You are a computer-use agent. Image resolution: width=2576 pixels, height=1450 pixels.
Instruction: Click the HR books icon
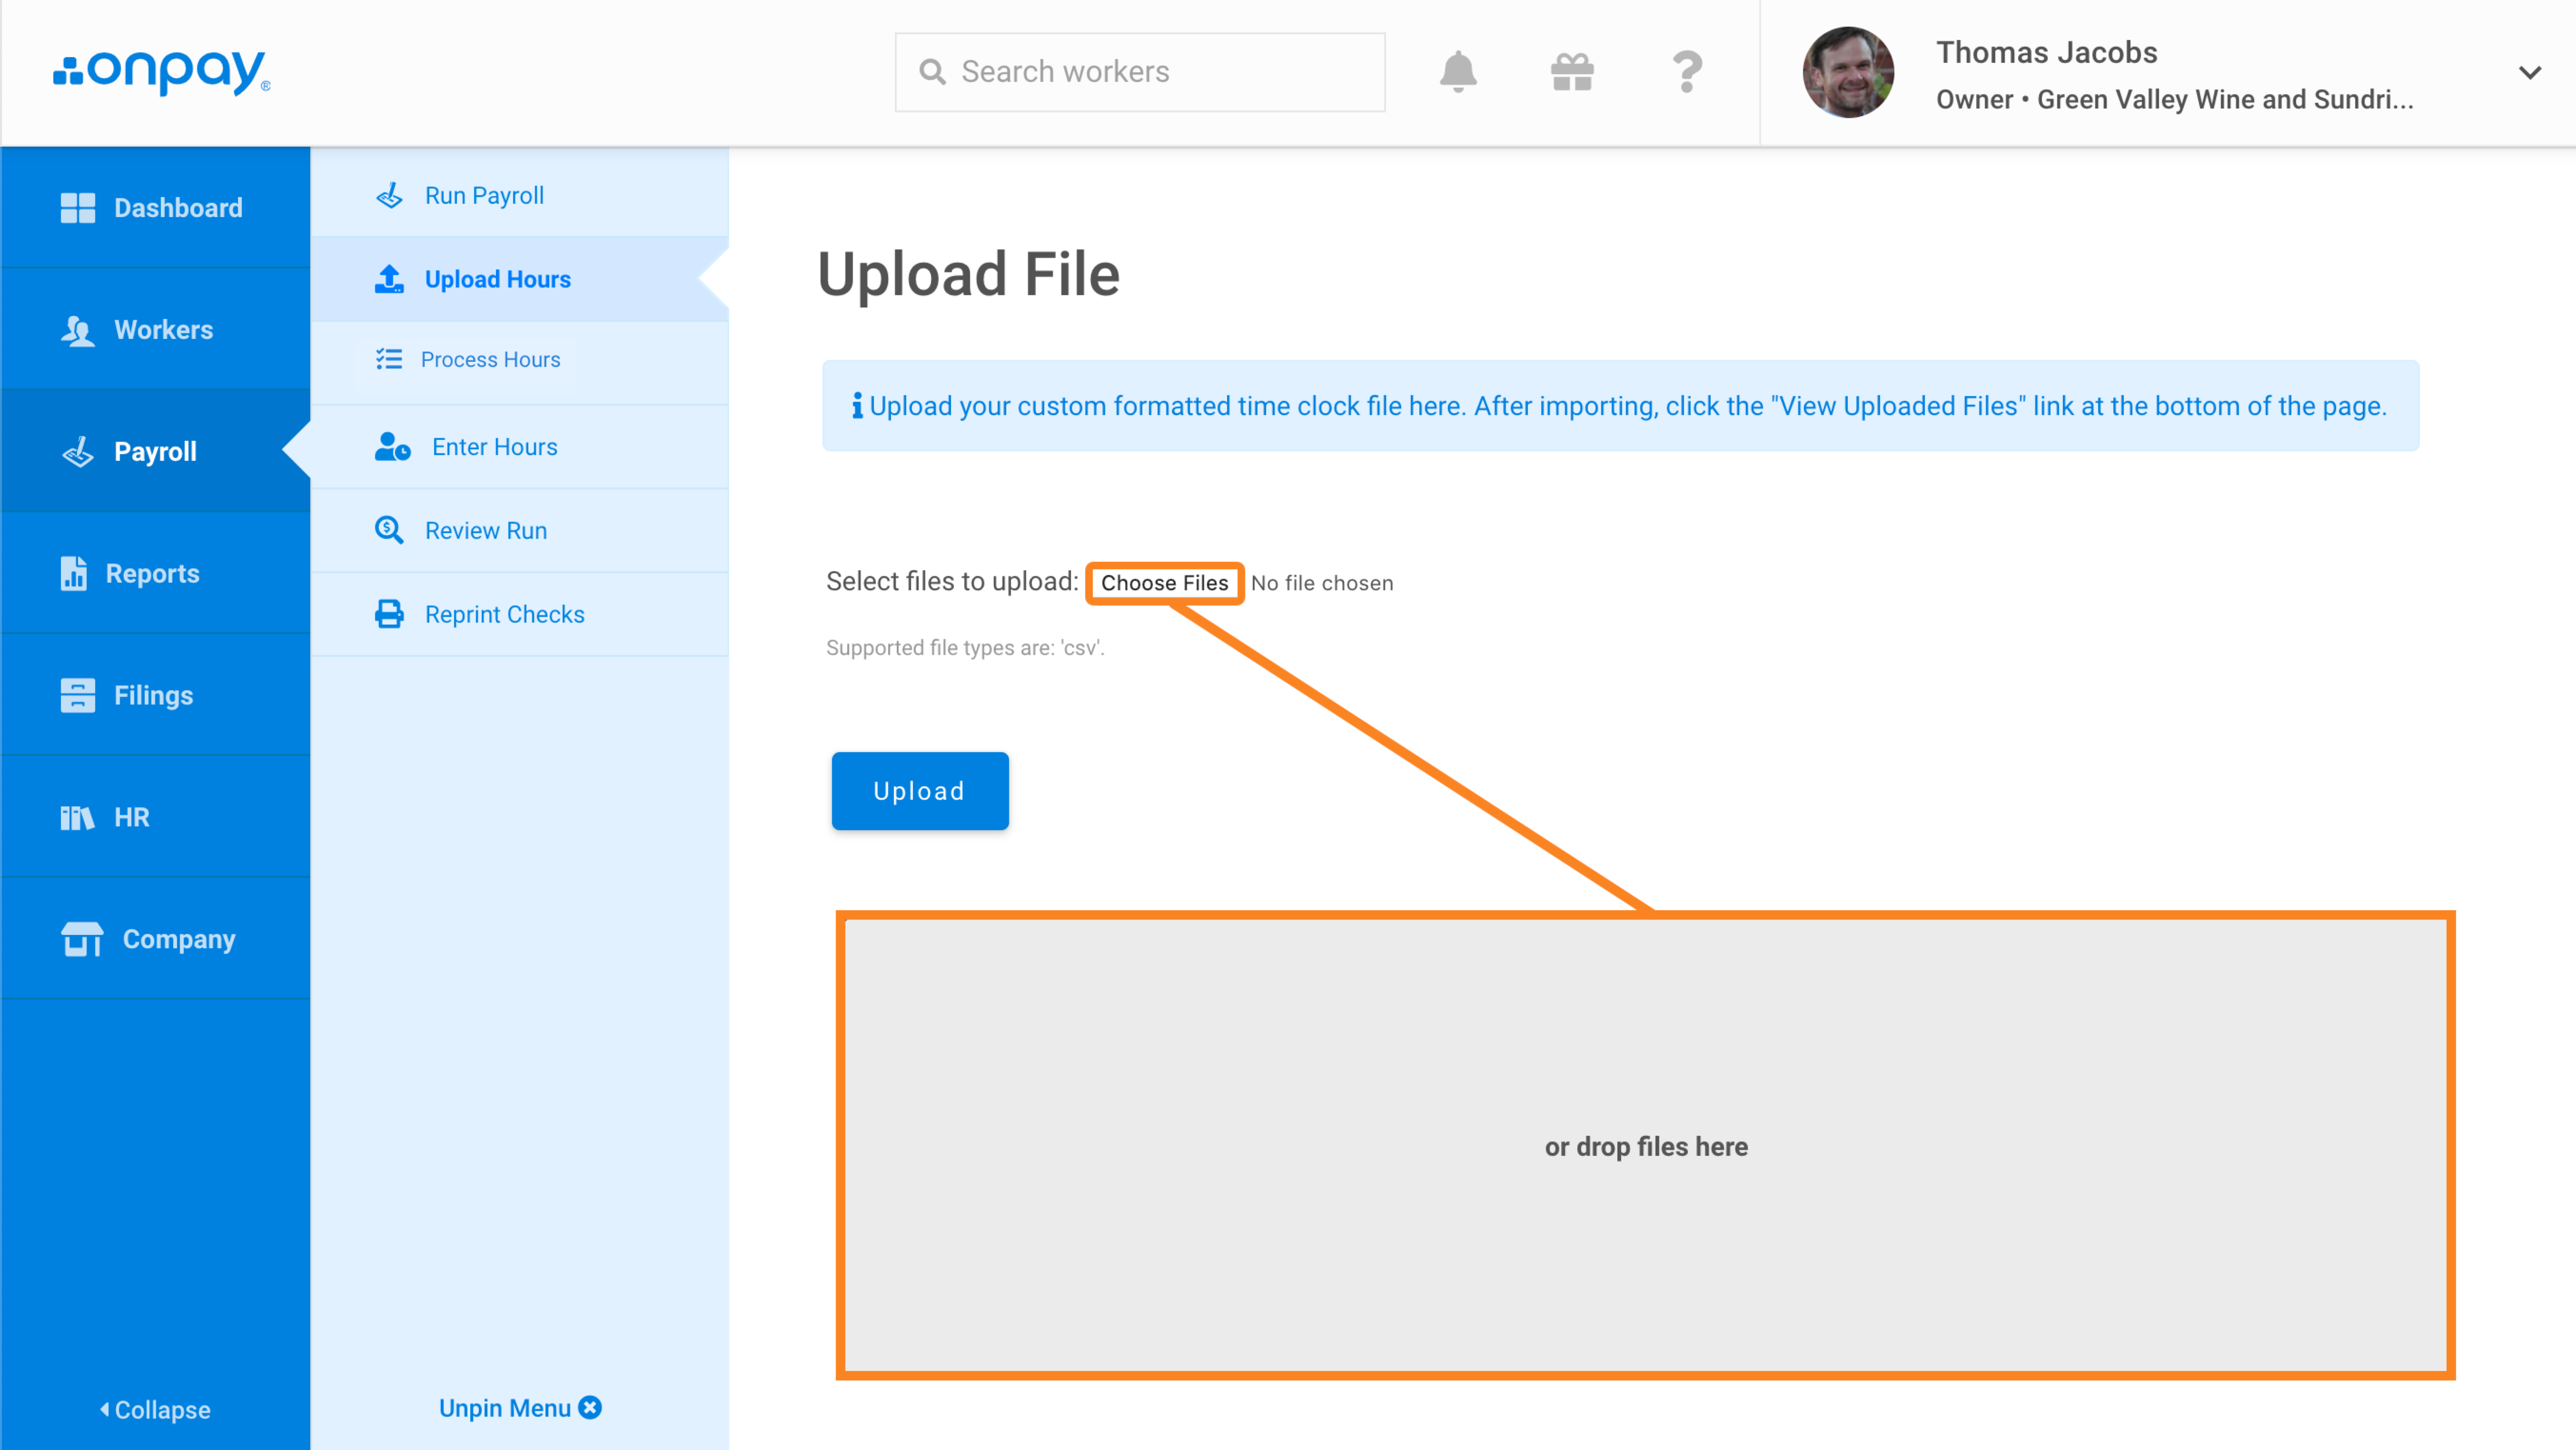tap(77, 818)
